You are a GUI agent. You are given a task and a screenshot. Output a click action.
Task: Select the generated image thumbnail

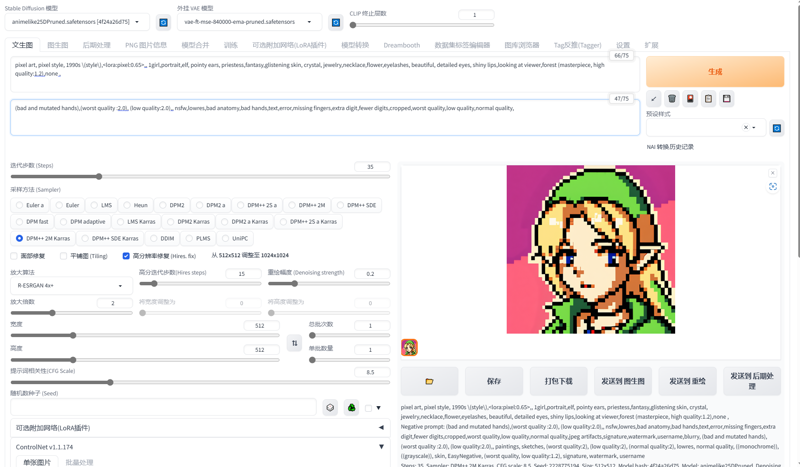pyautogui.click(x=409, y=348)
